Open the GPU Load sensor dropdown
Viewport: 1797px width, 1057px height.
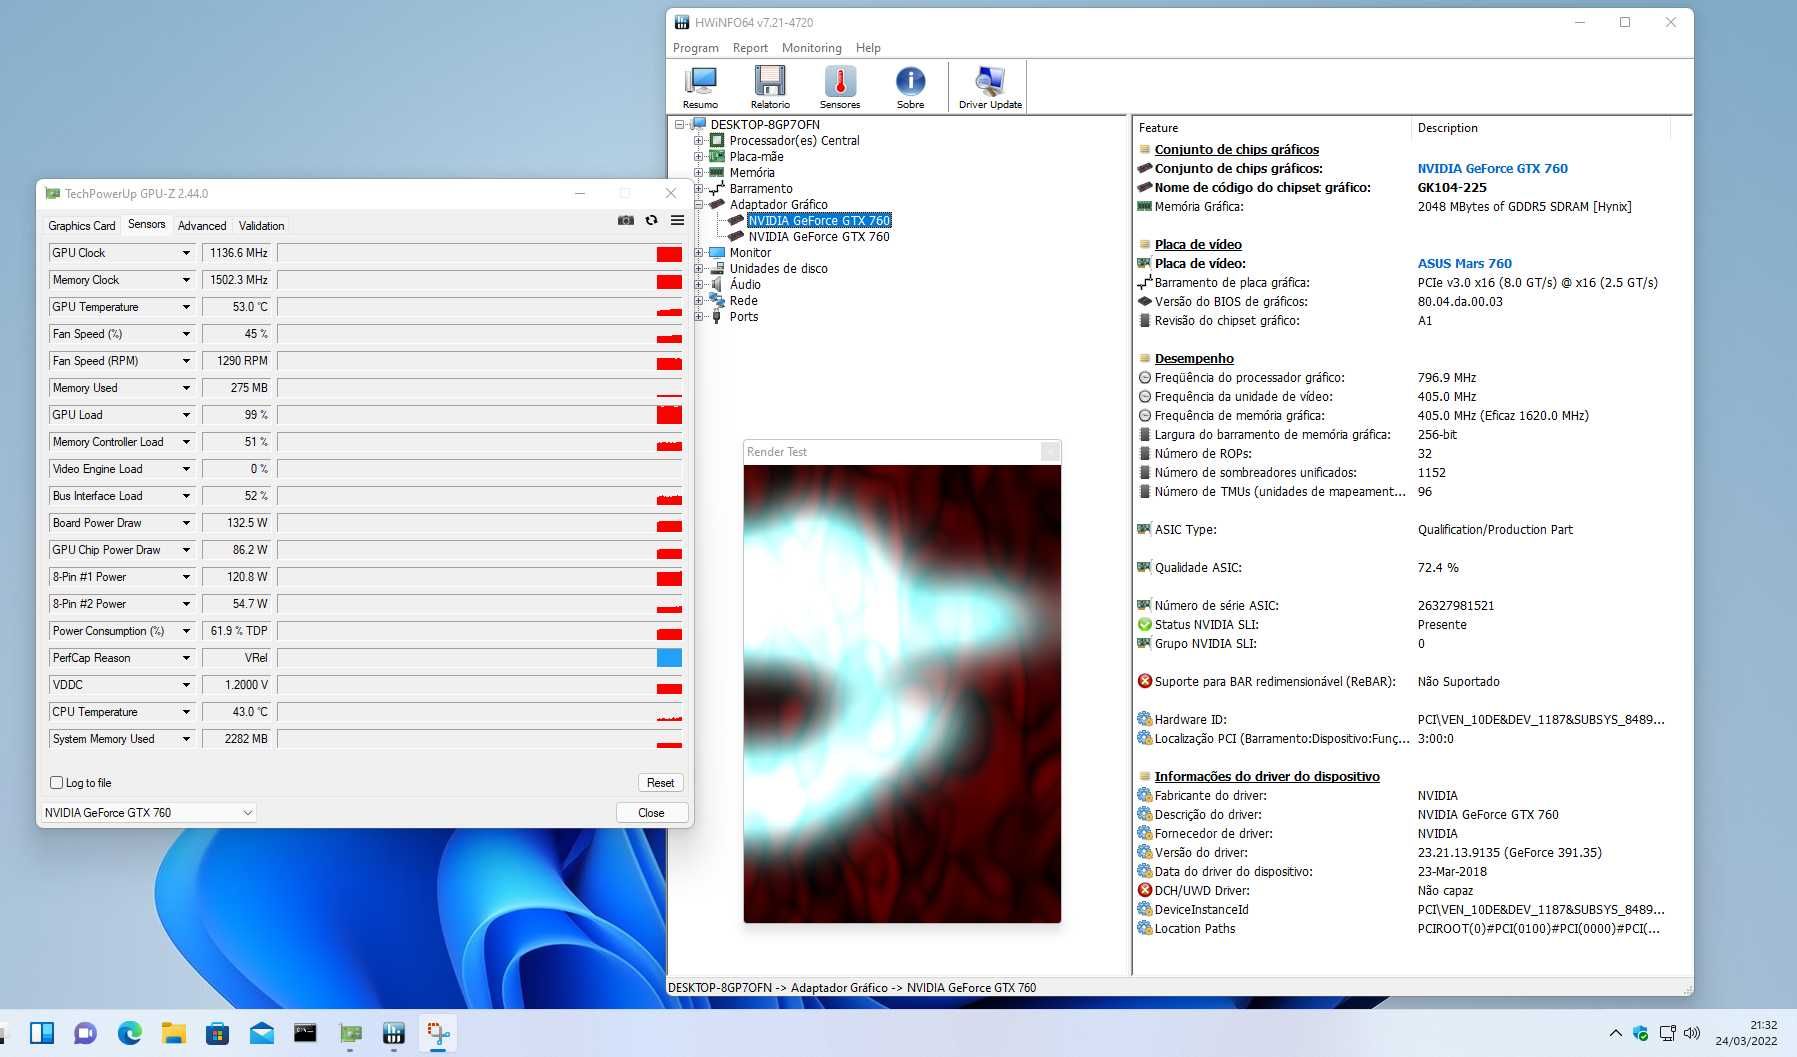click(186, 415)
